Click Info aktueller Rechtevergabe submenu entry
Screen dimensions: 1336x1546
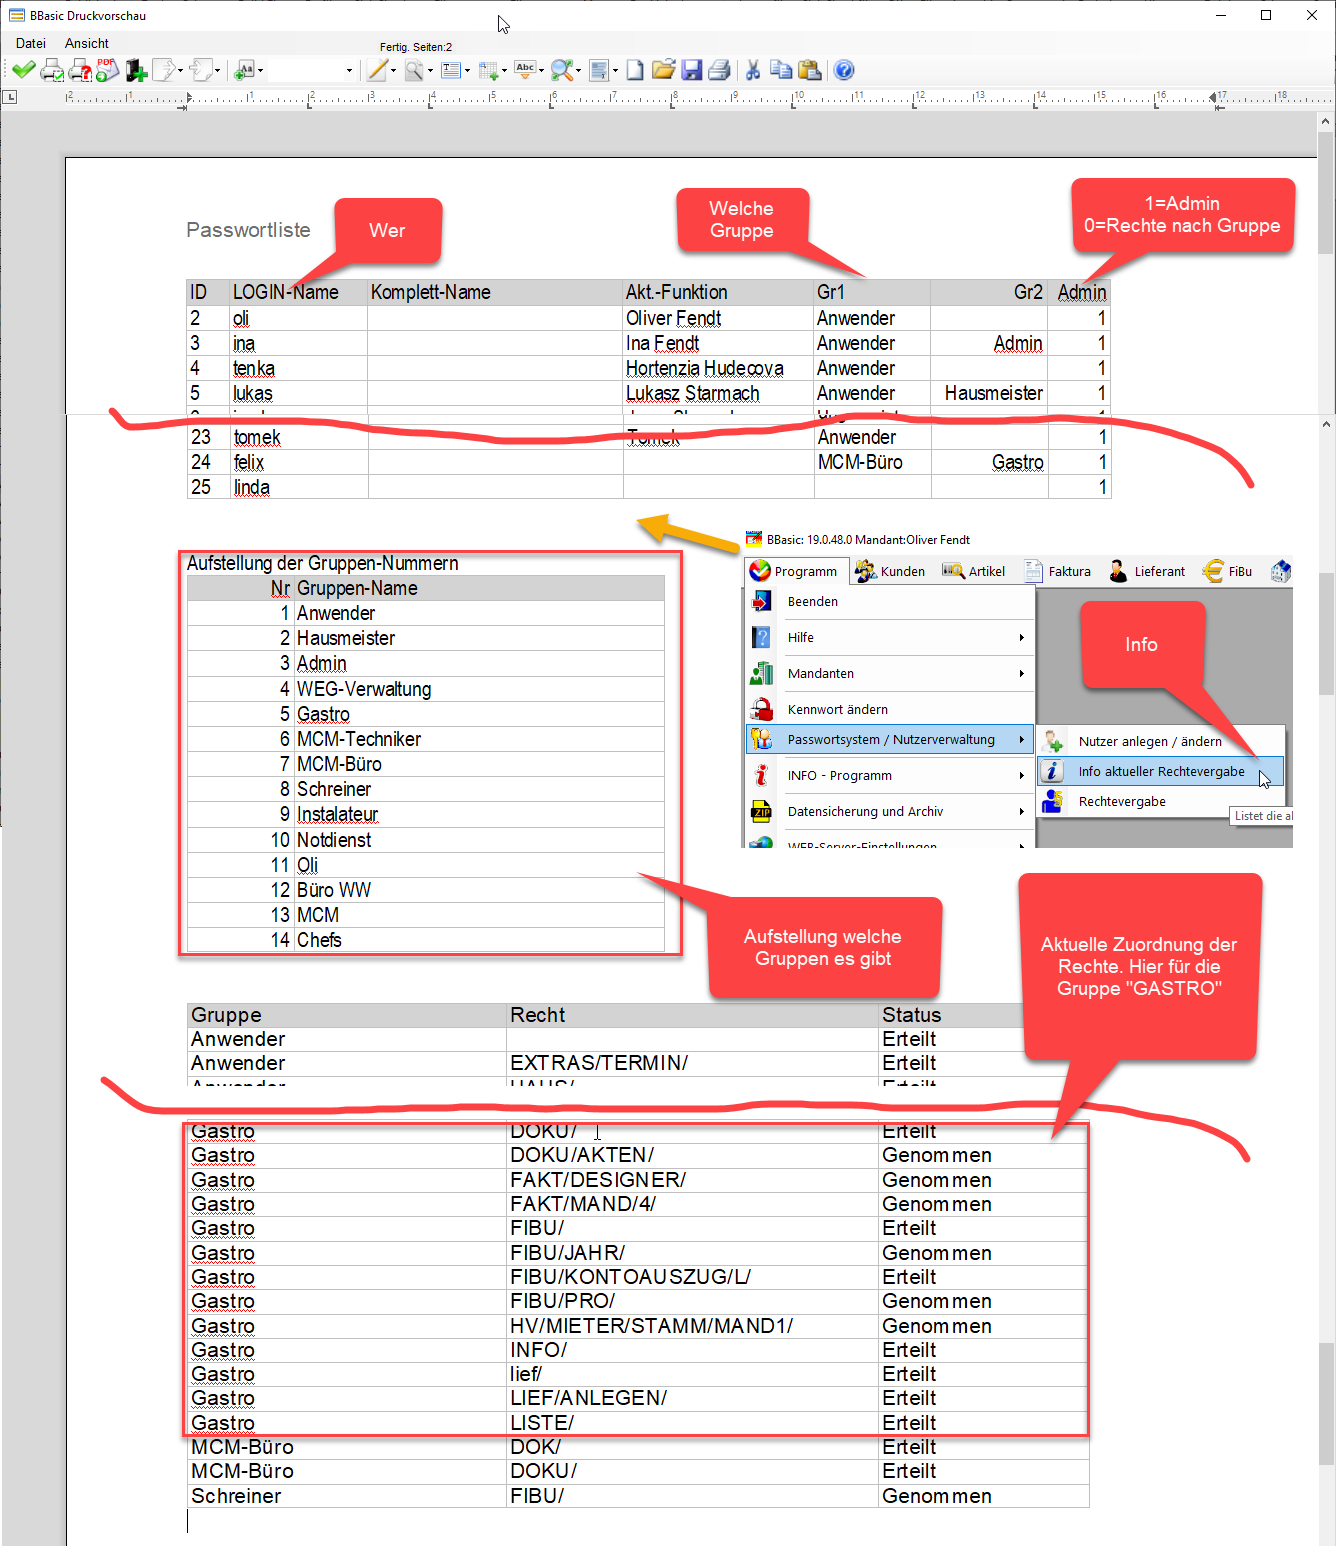(1161, 771)
